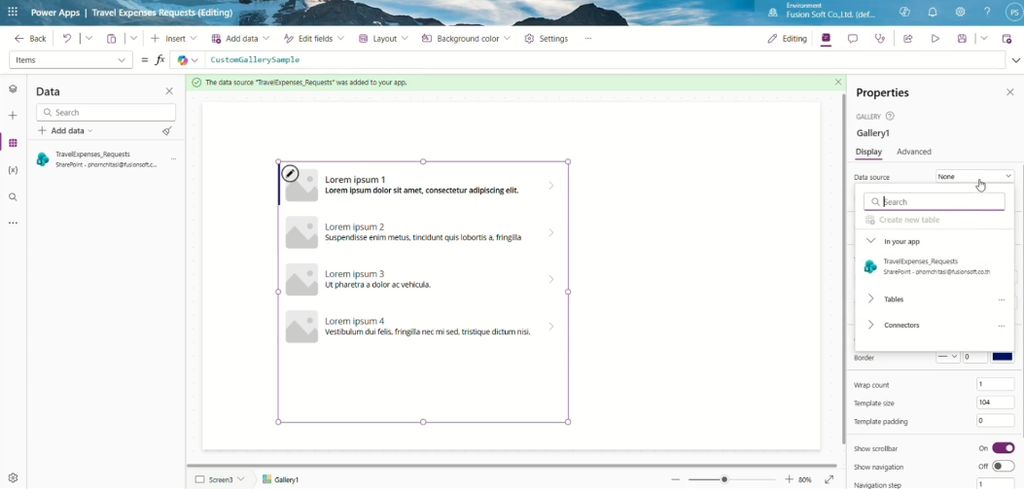Open the Insert menu
Screen dimensions: 1024x489
pos(174,39)
